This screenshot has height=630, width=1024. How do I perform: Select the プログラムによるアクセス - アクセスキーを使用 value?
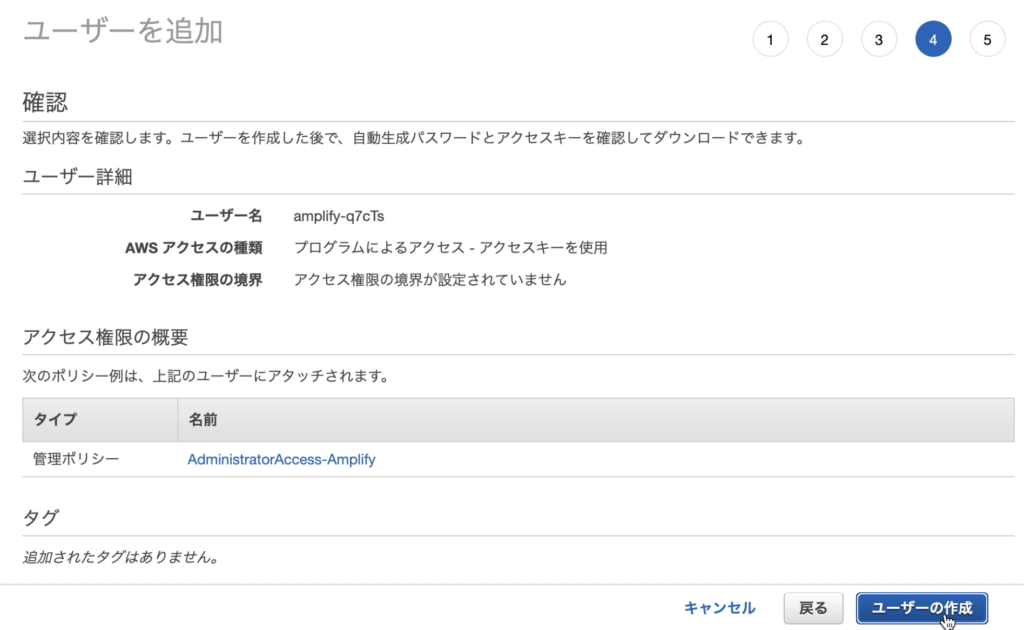[x=451, y=247]
